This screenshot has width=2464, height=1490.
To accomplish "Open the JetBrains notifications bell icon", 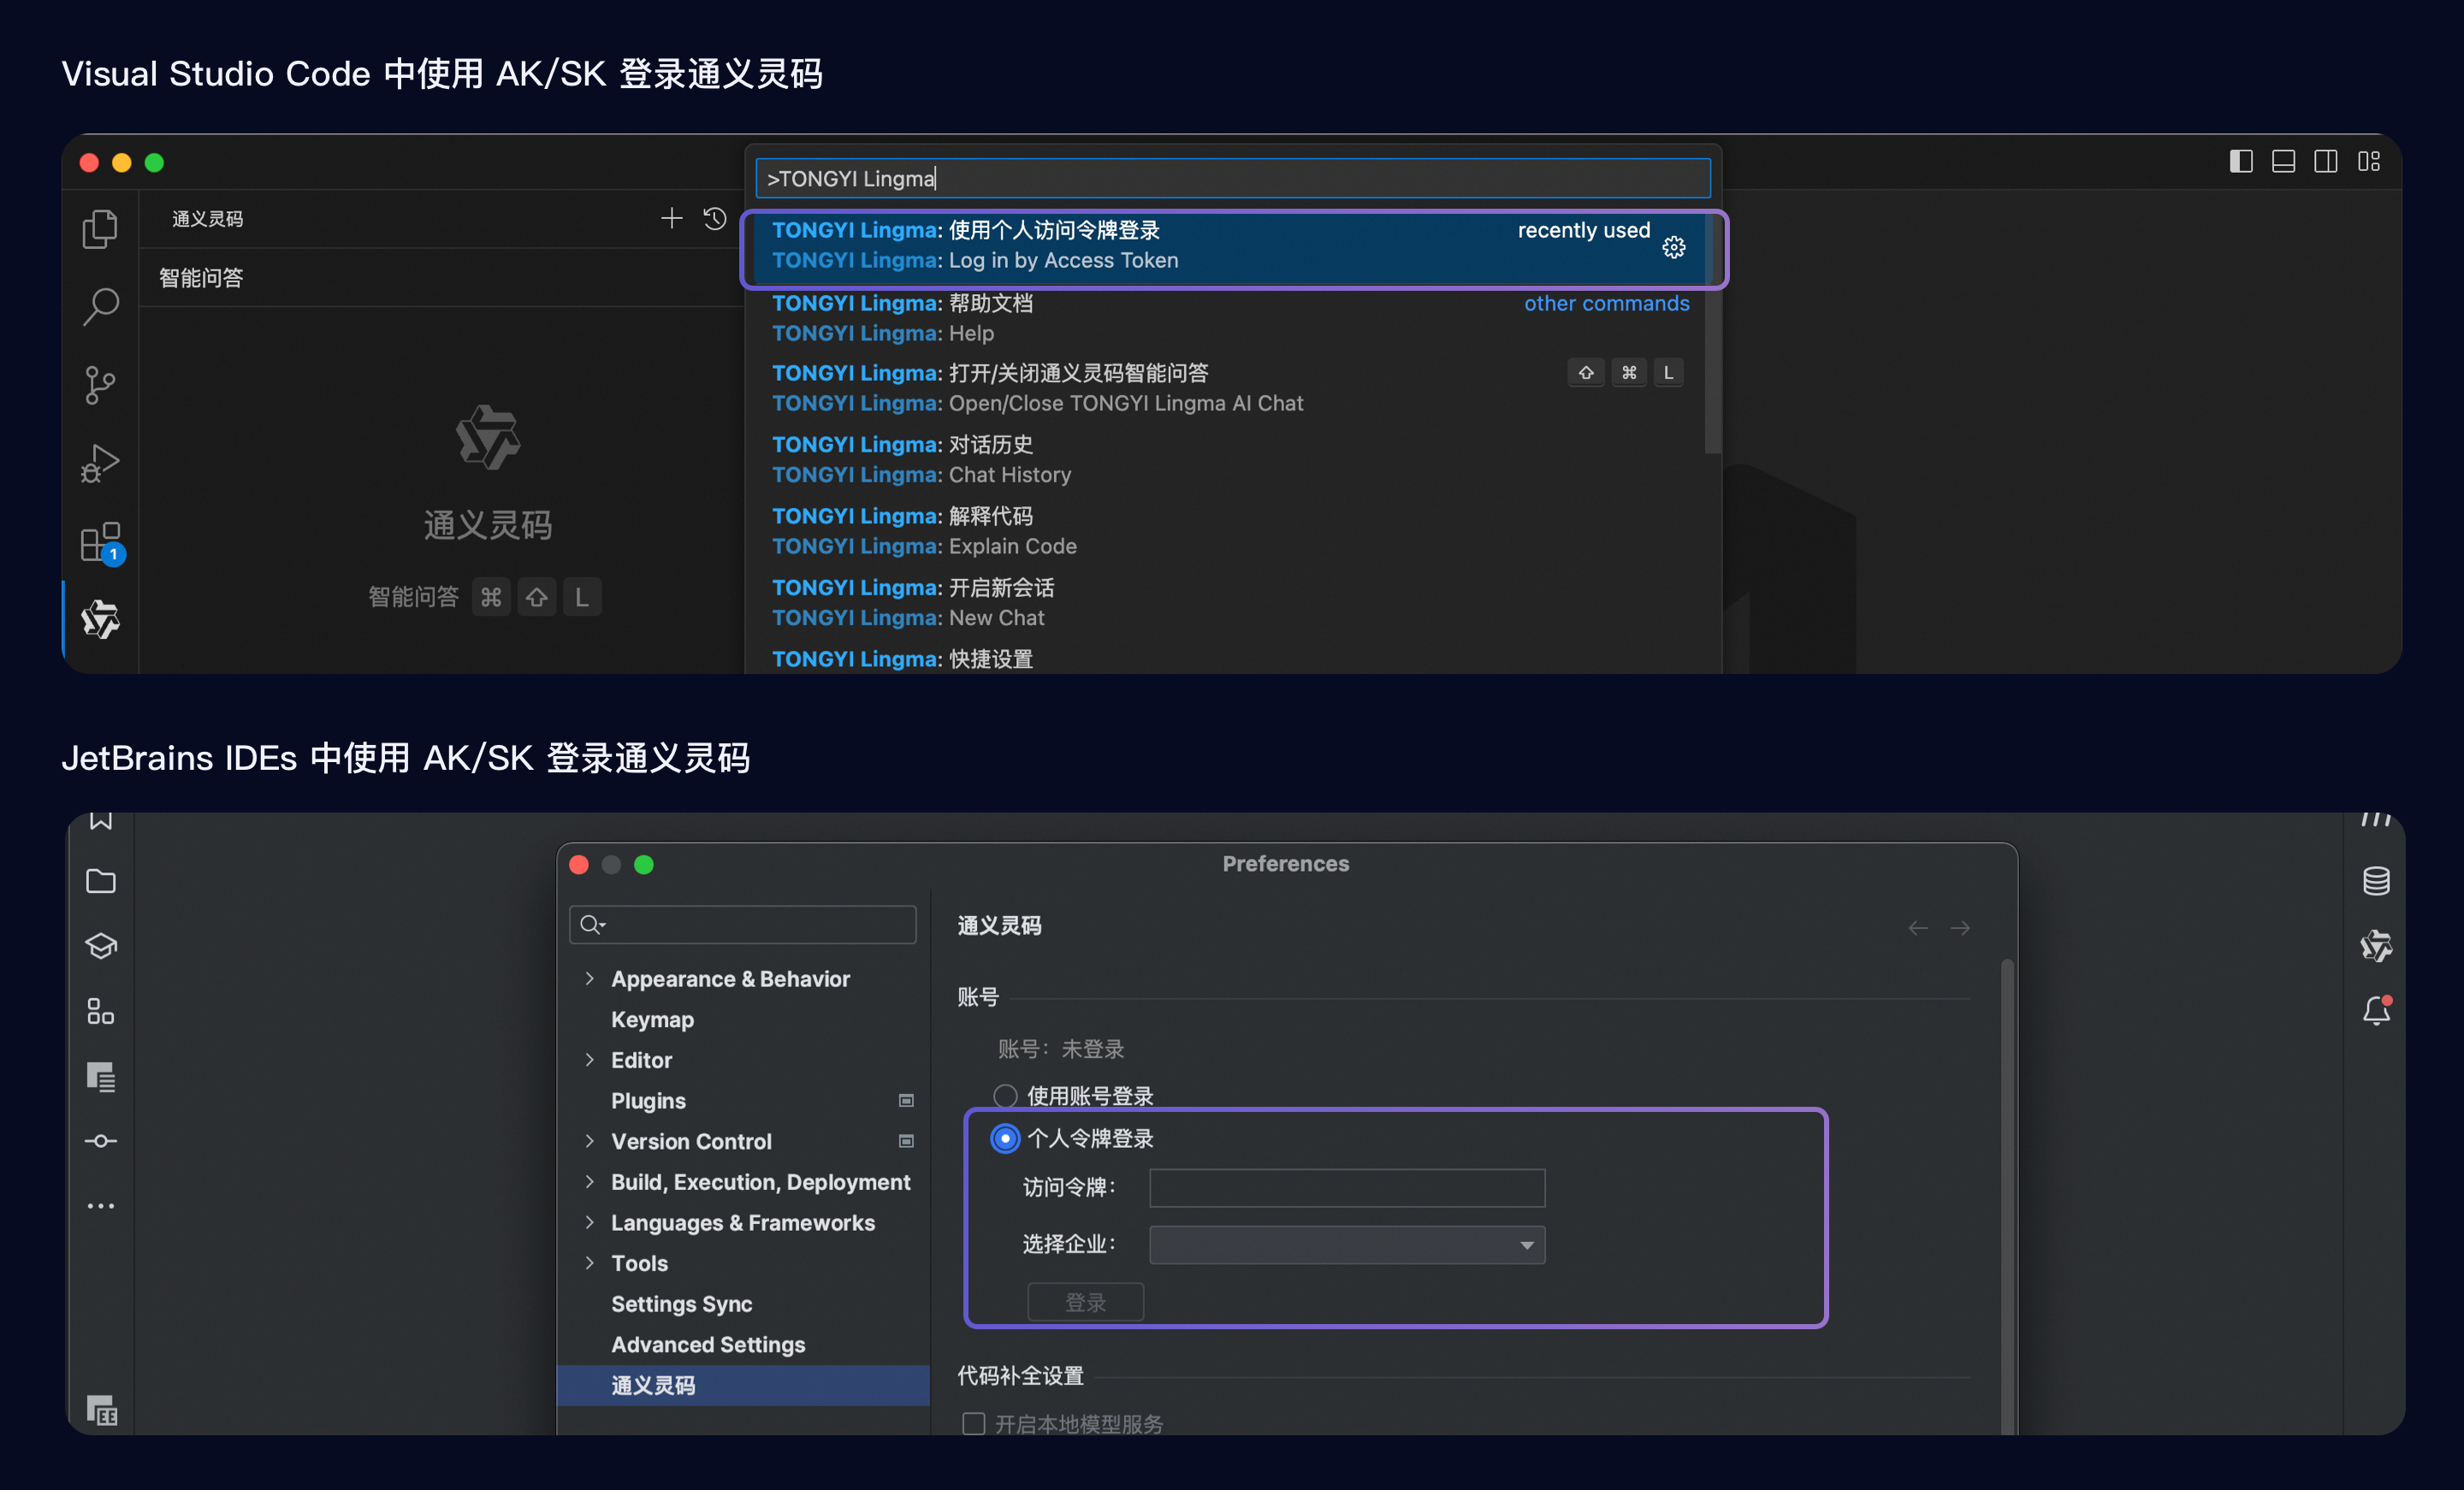I will pos(2376,1010).
